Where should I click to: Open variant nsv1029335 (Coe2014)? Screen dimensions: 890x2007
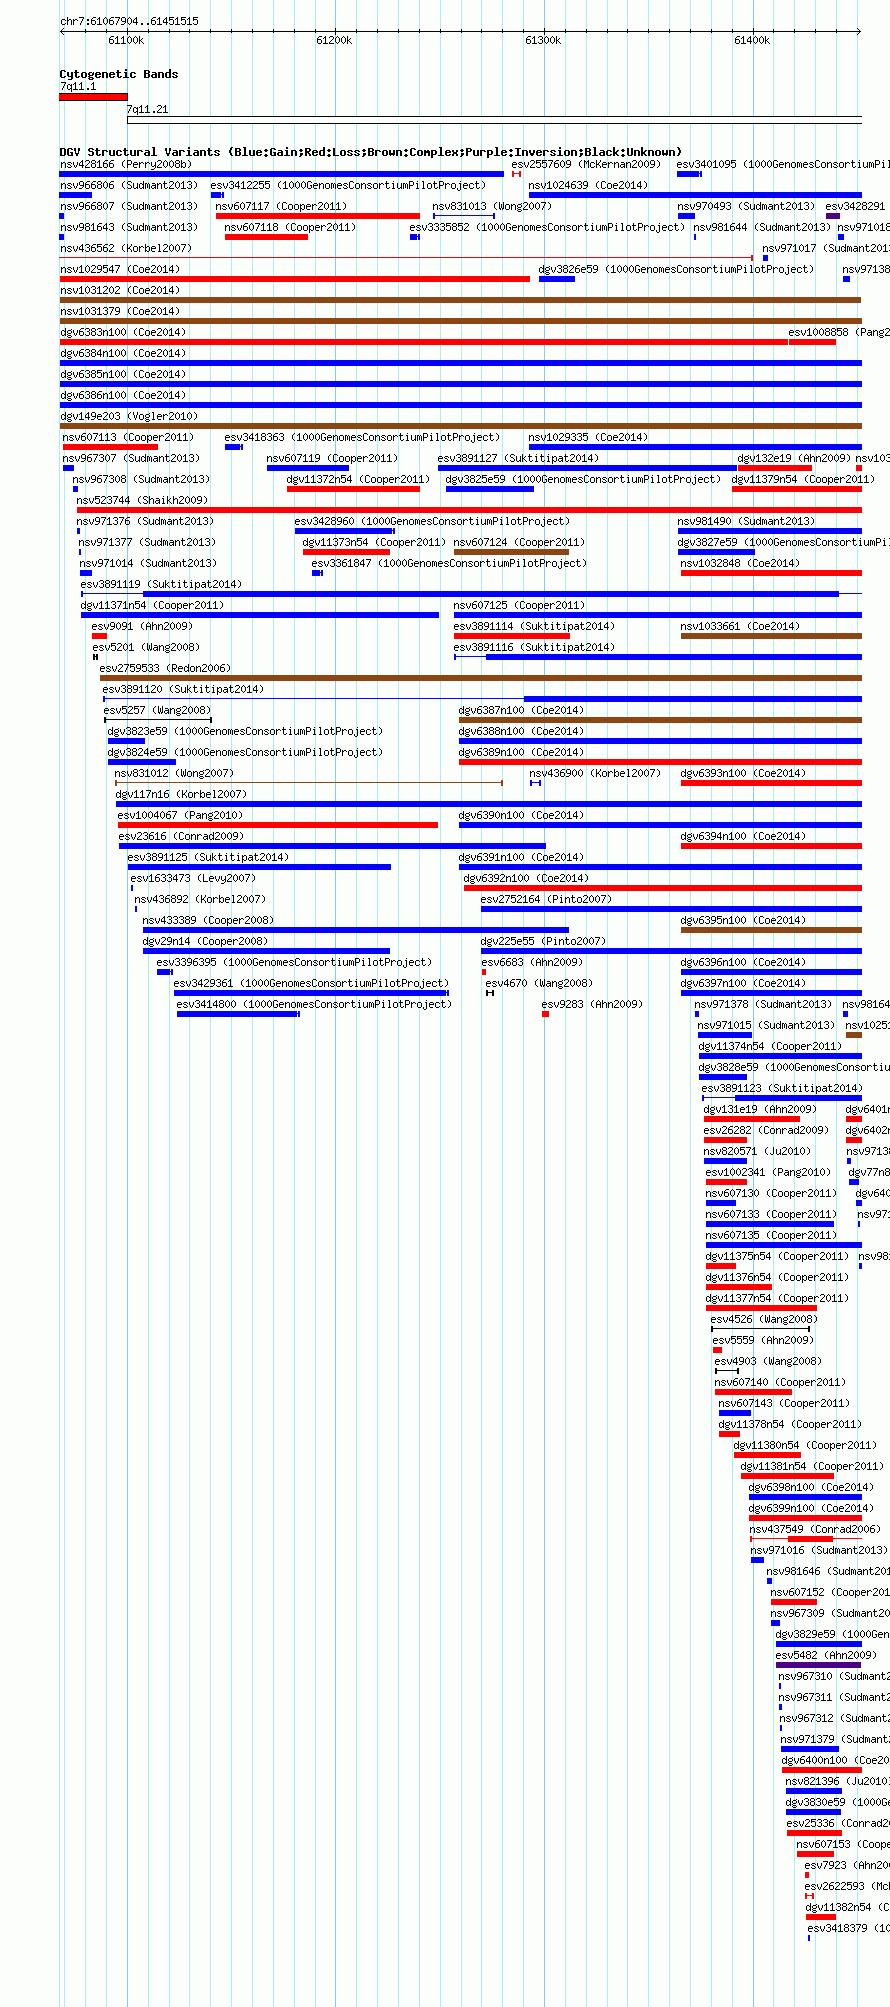pos(588,437)
